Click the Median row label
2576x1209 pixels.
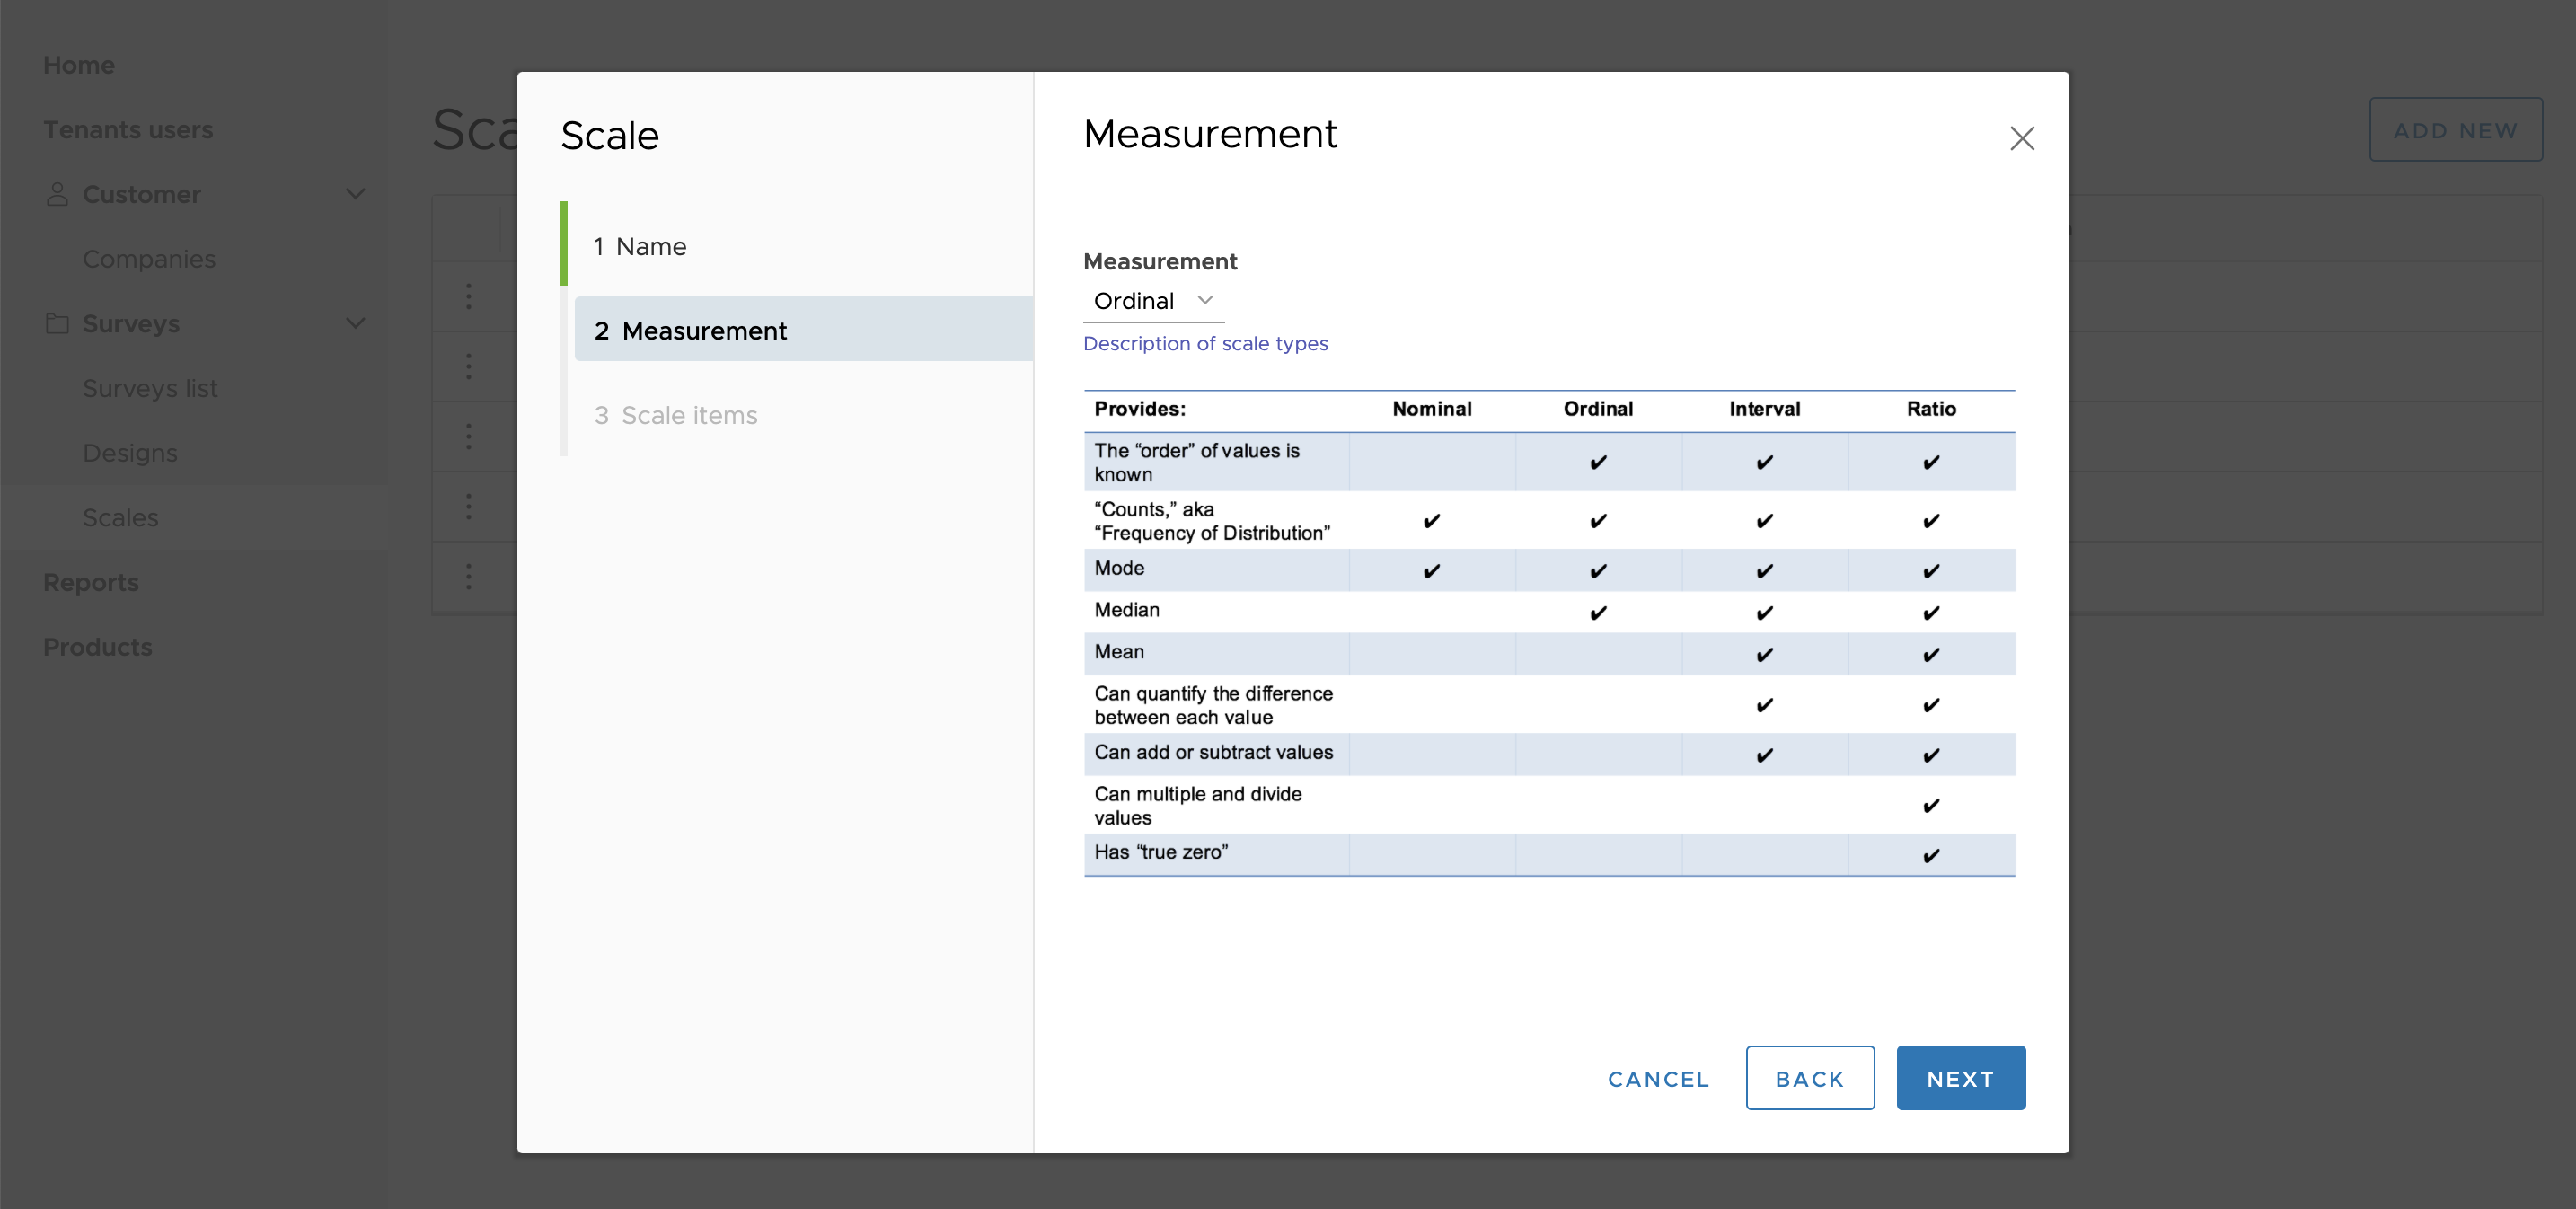click(1126, 610)
